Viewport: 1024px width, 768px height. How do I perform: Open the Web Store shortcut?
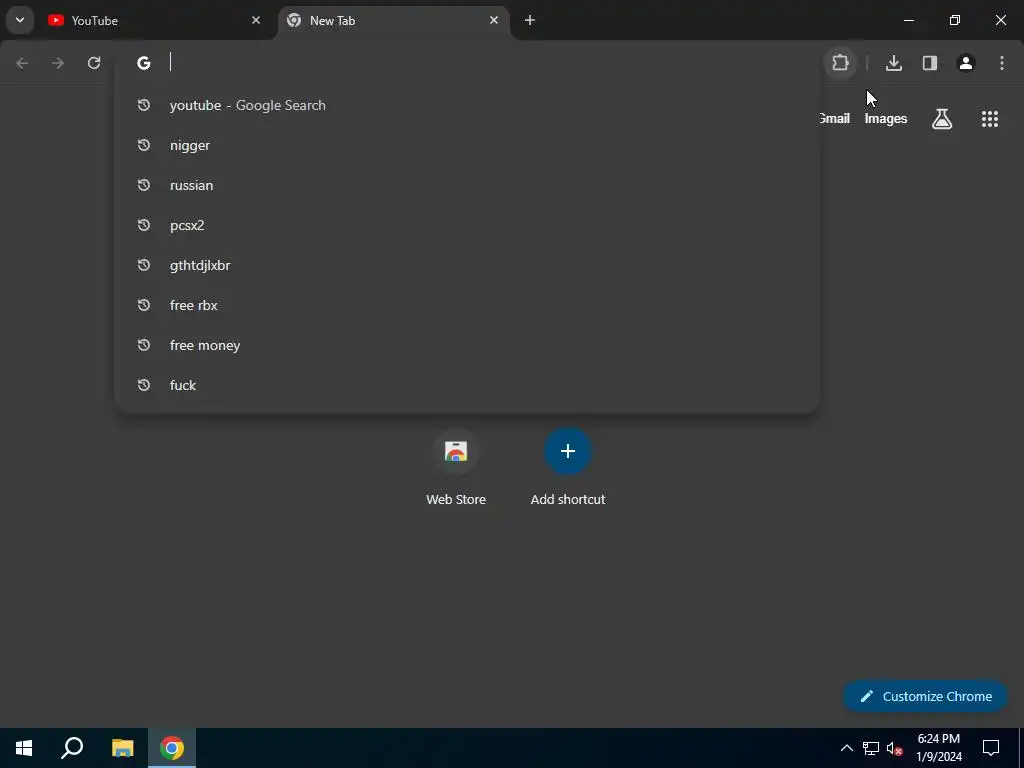(456, 467)
